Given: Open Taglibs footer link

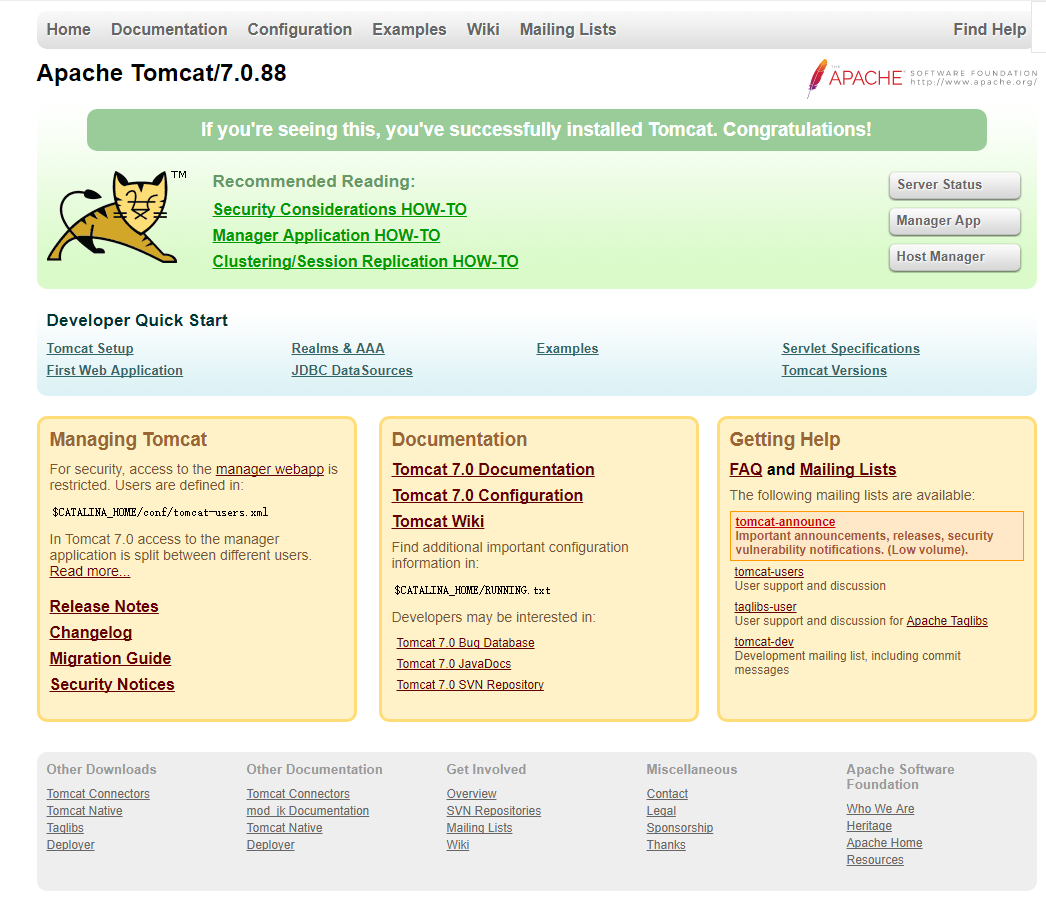Looking at the screenshot, I should click(x=65, y=828).
